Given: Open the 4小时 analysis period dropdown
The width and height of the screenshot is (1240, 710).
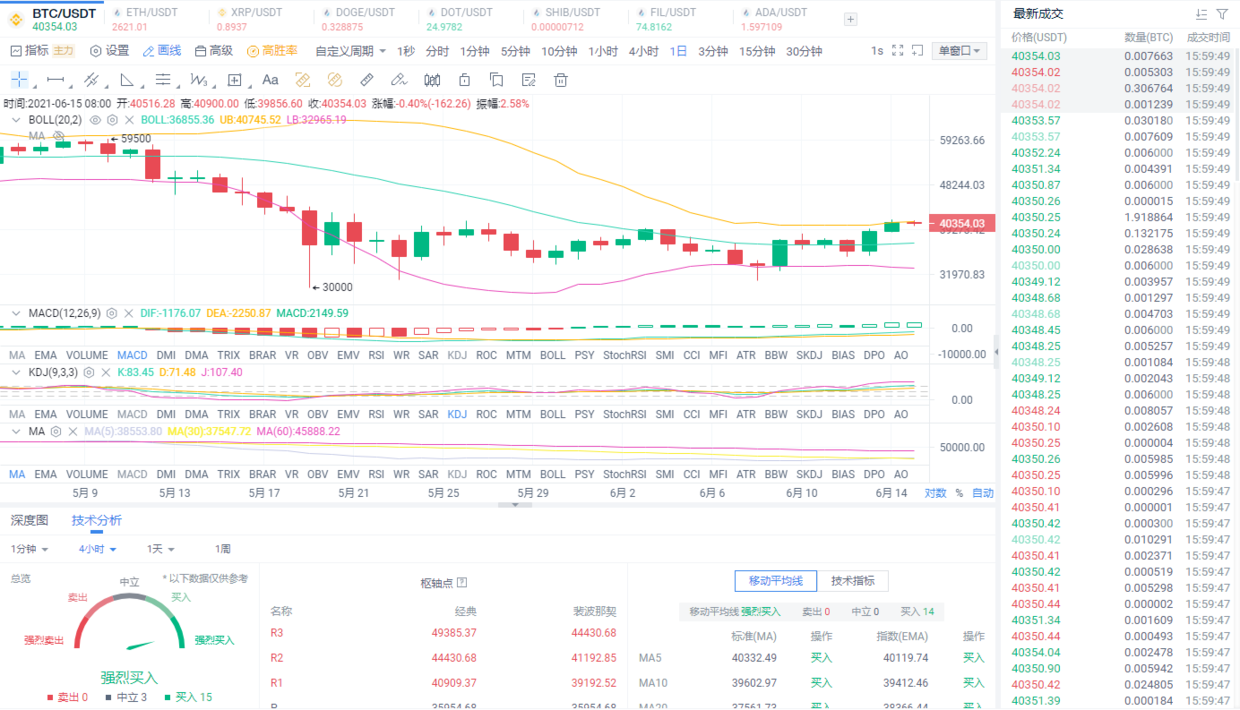Looking at the screenshot, I should tap(98, 549).
